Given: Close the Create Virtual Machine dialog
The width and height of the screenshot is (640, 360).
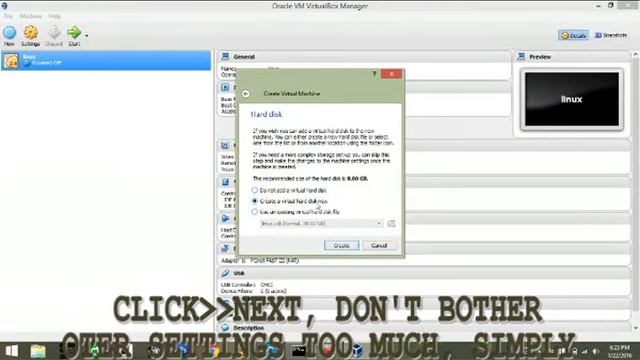Looking at the screenshot, I should pyautogui.click(x=391, y=73).
